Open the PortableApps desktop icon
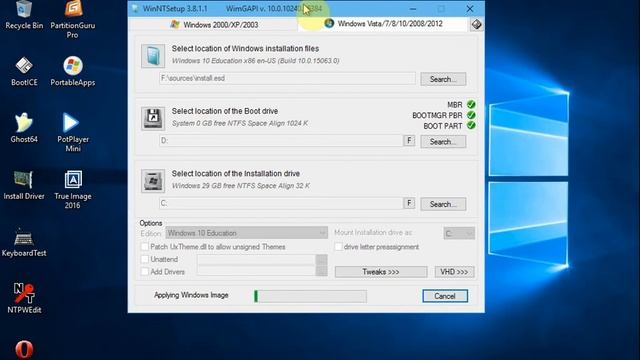This screenshot has width=640, height=360. click(x=73, y=72)
